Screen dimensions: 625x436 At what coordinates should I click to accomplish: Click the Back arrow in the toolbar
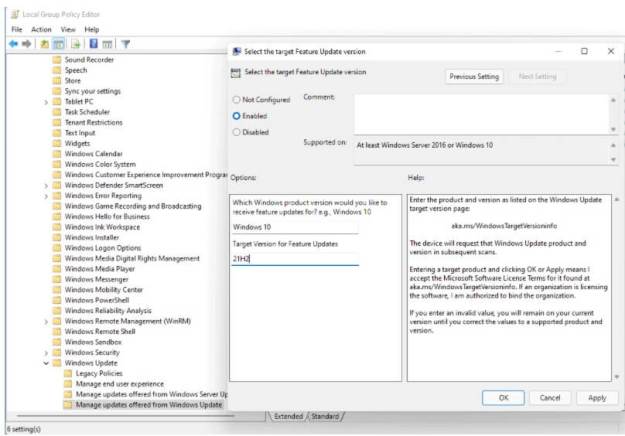(x=14, y=44)
